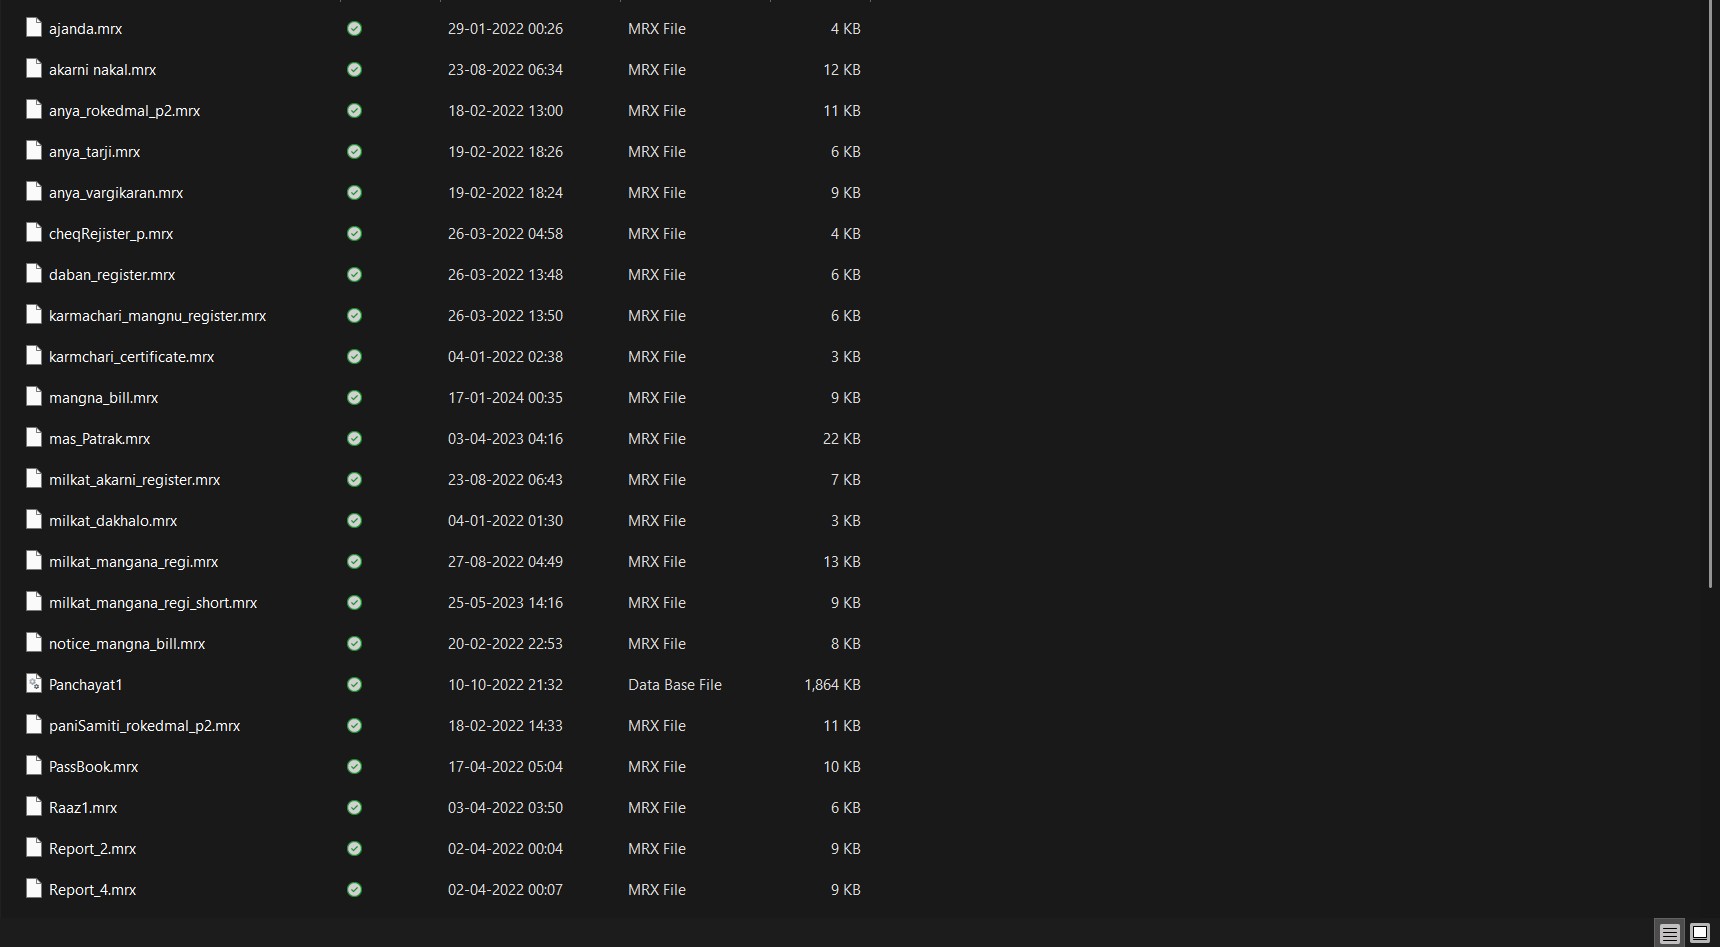1720x947 pixels.
Task: Click file icon of daban_register.mrx
Action: pos(34,275)
